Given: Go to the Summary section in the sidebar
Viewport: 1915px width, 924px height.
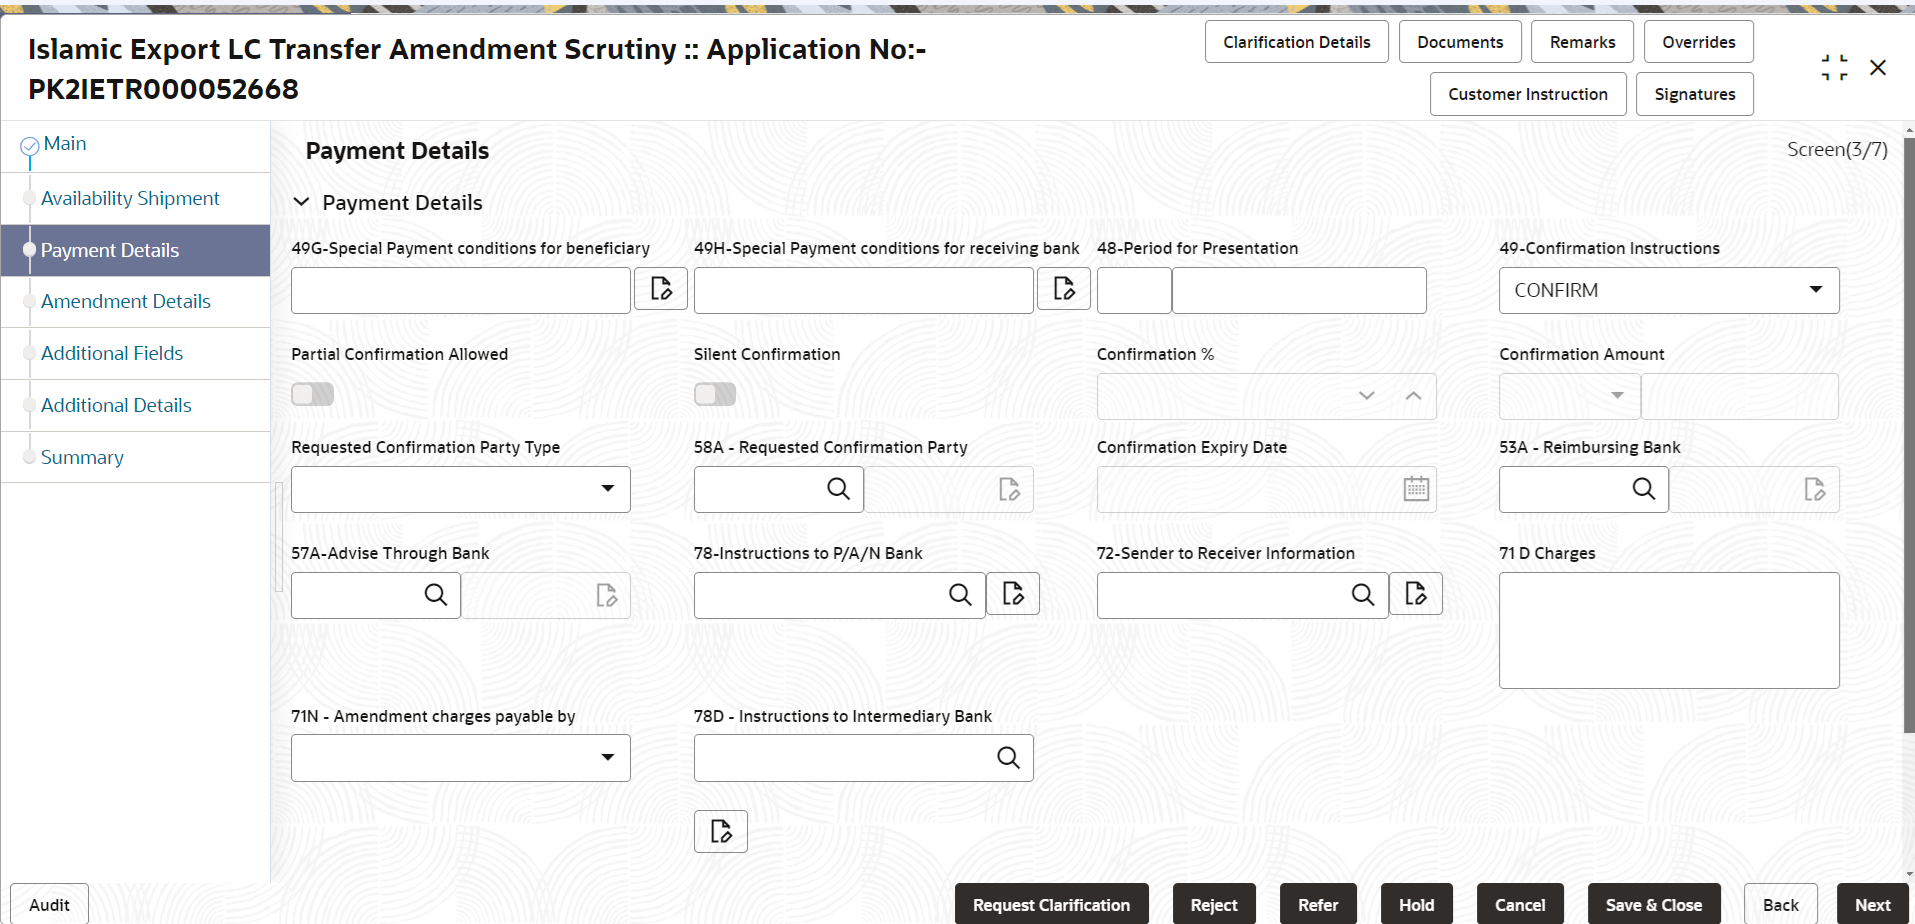Looking at the screenshot, I should point(83,457).
